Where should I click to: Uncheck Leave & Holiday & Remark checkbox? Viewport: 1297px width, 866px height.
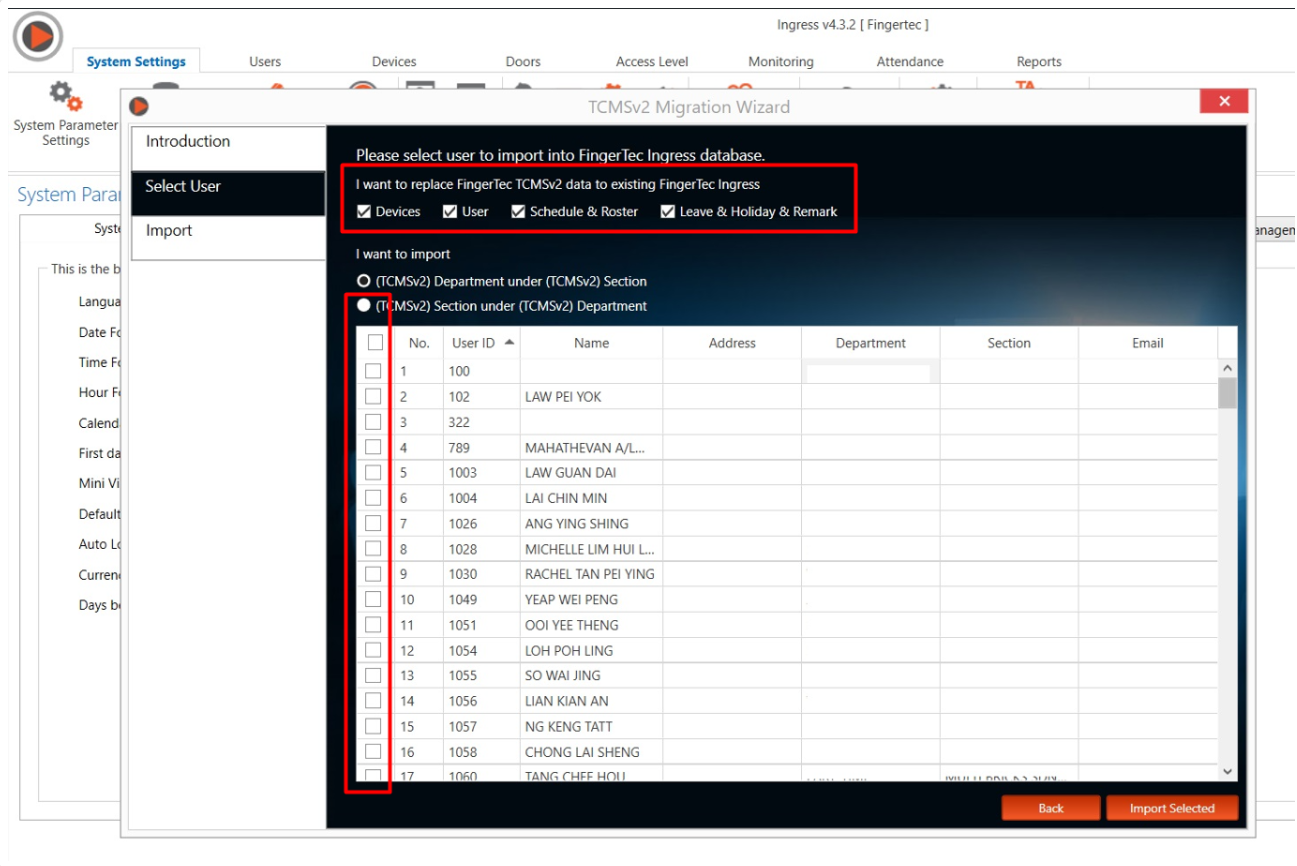tap(668, 211)
